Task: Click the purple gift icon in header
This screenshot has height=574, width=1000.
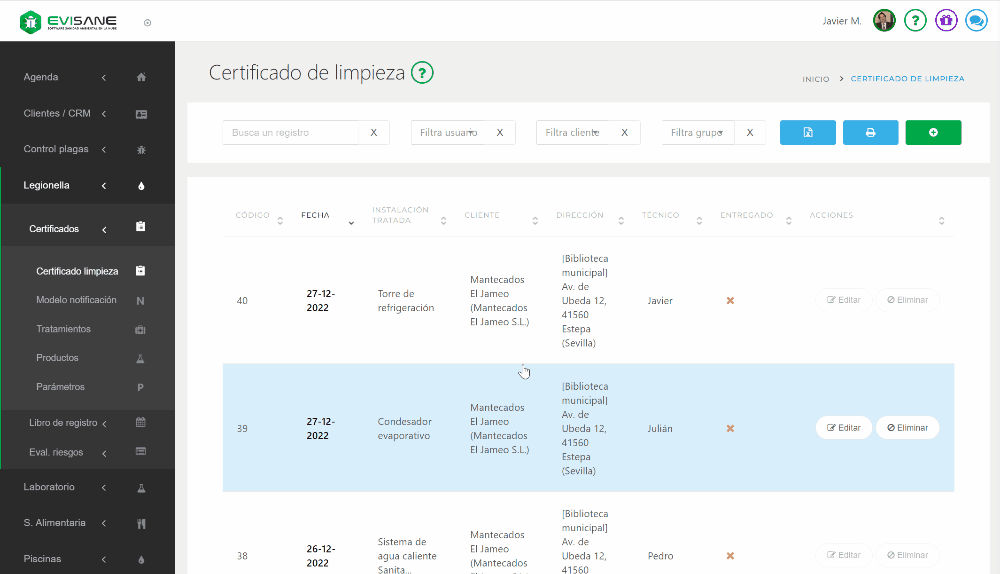Action: [946, 21]
